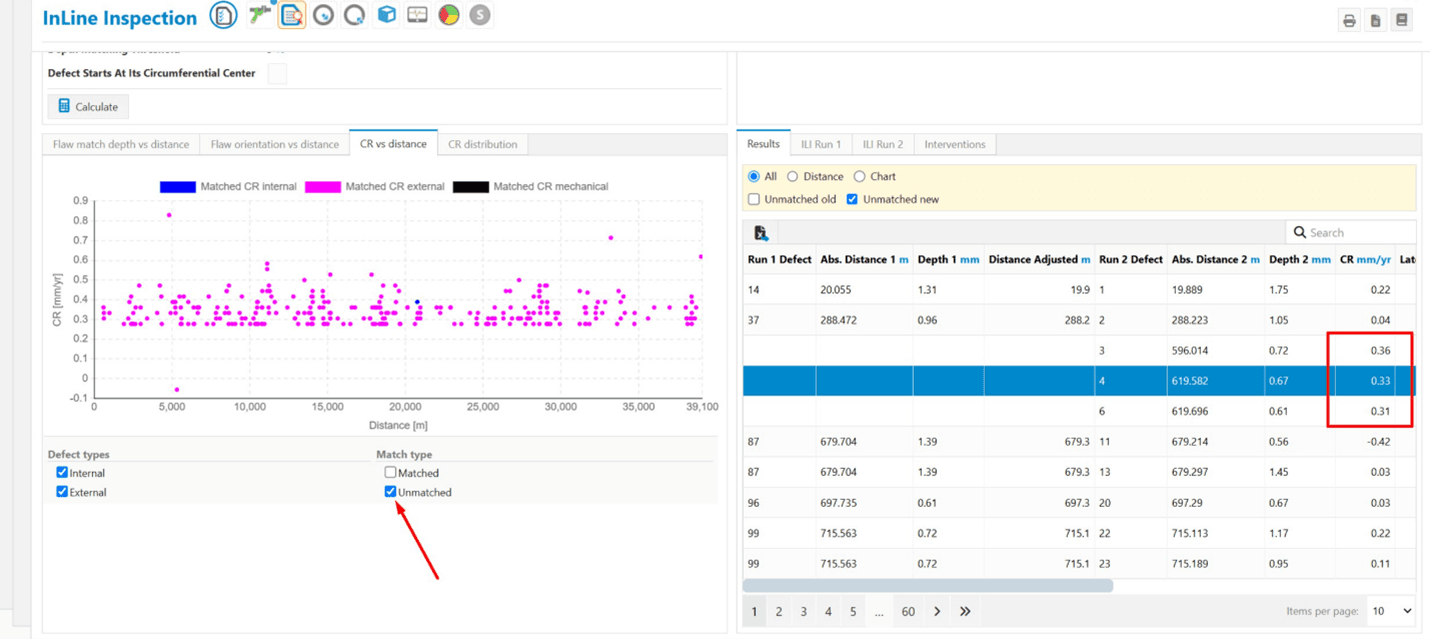Image resolution: width=1430 pixels, height=639 pixels.
Task: Toggle Matched CR internal blue legend swatch
Action: point(178,187)
